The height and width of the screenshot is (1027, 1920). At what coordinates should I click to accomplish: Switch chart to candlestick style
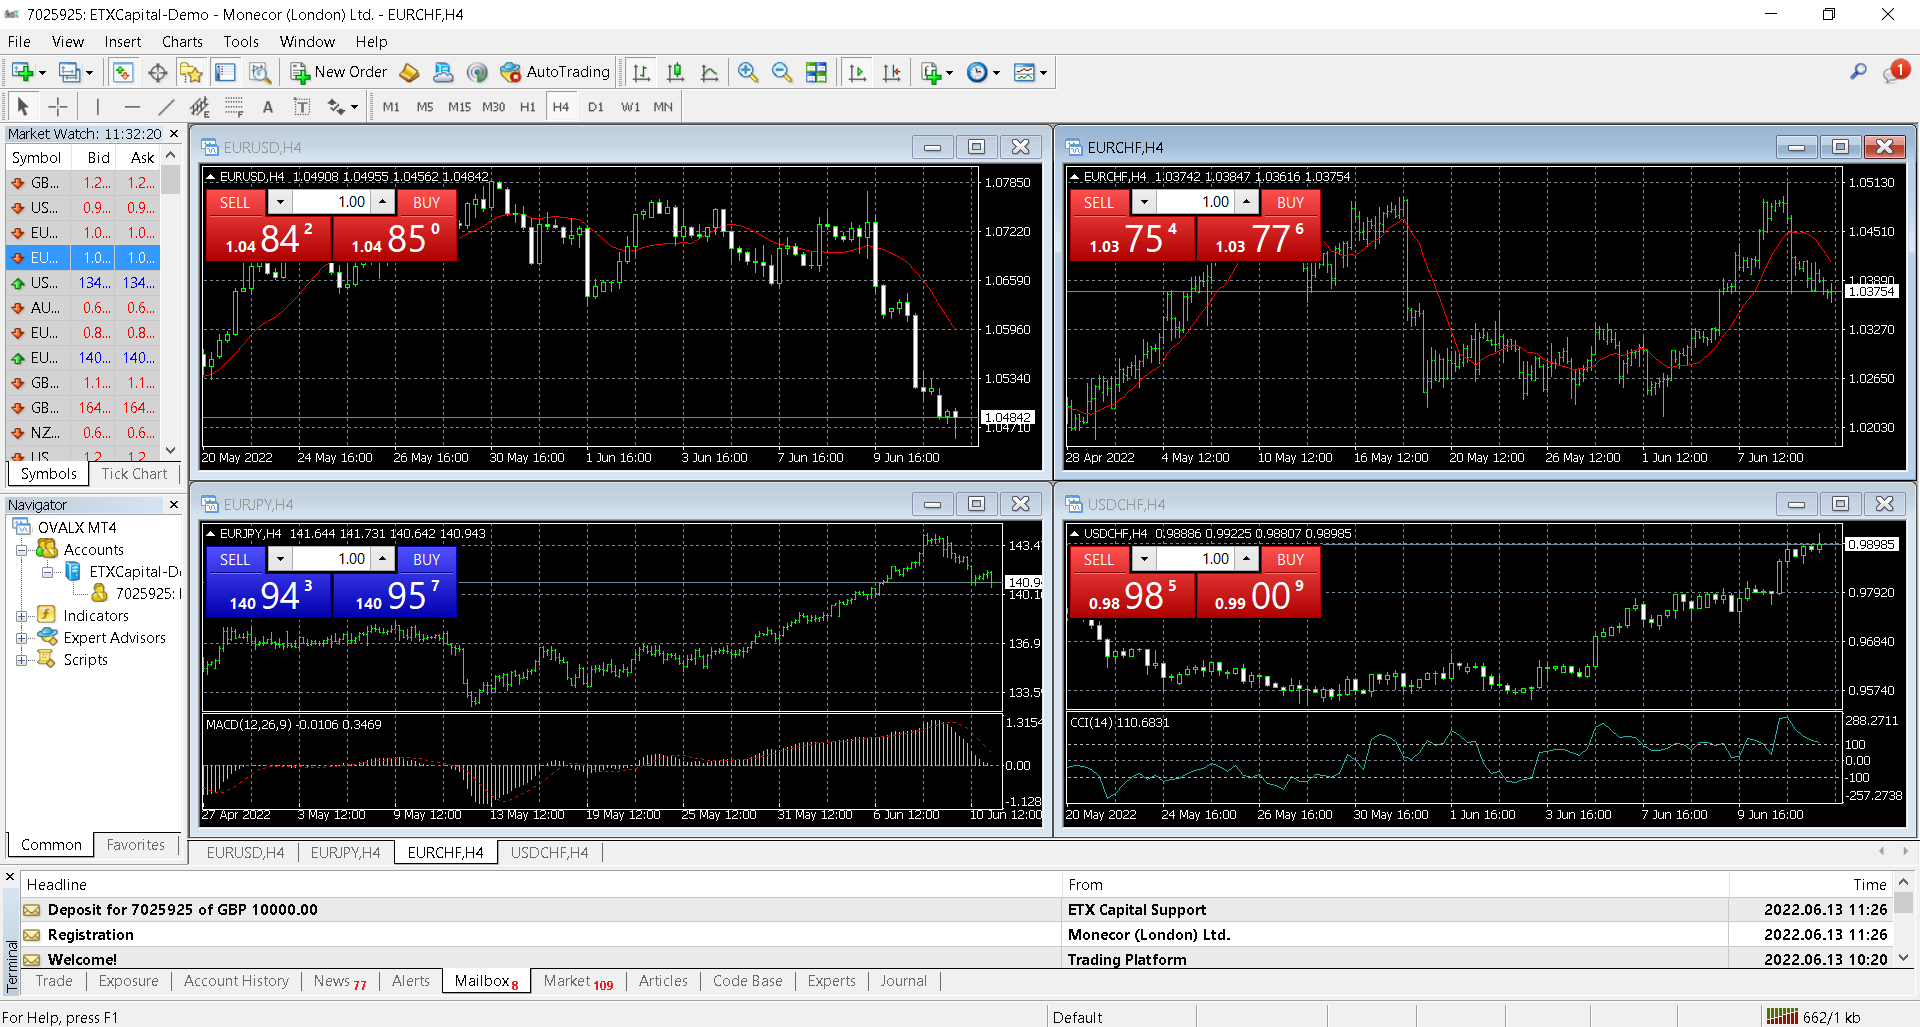click(x=676, y=72)
